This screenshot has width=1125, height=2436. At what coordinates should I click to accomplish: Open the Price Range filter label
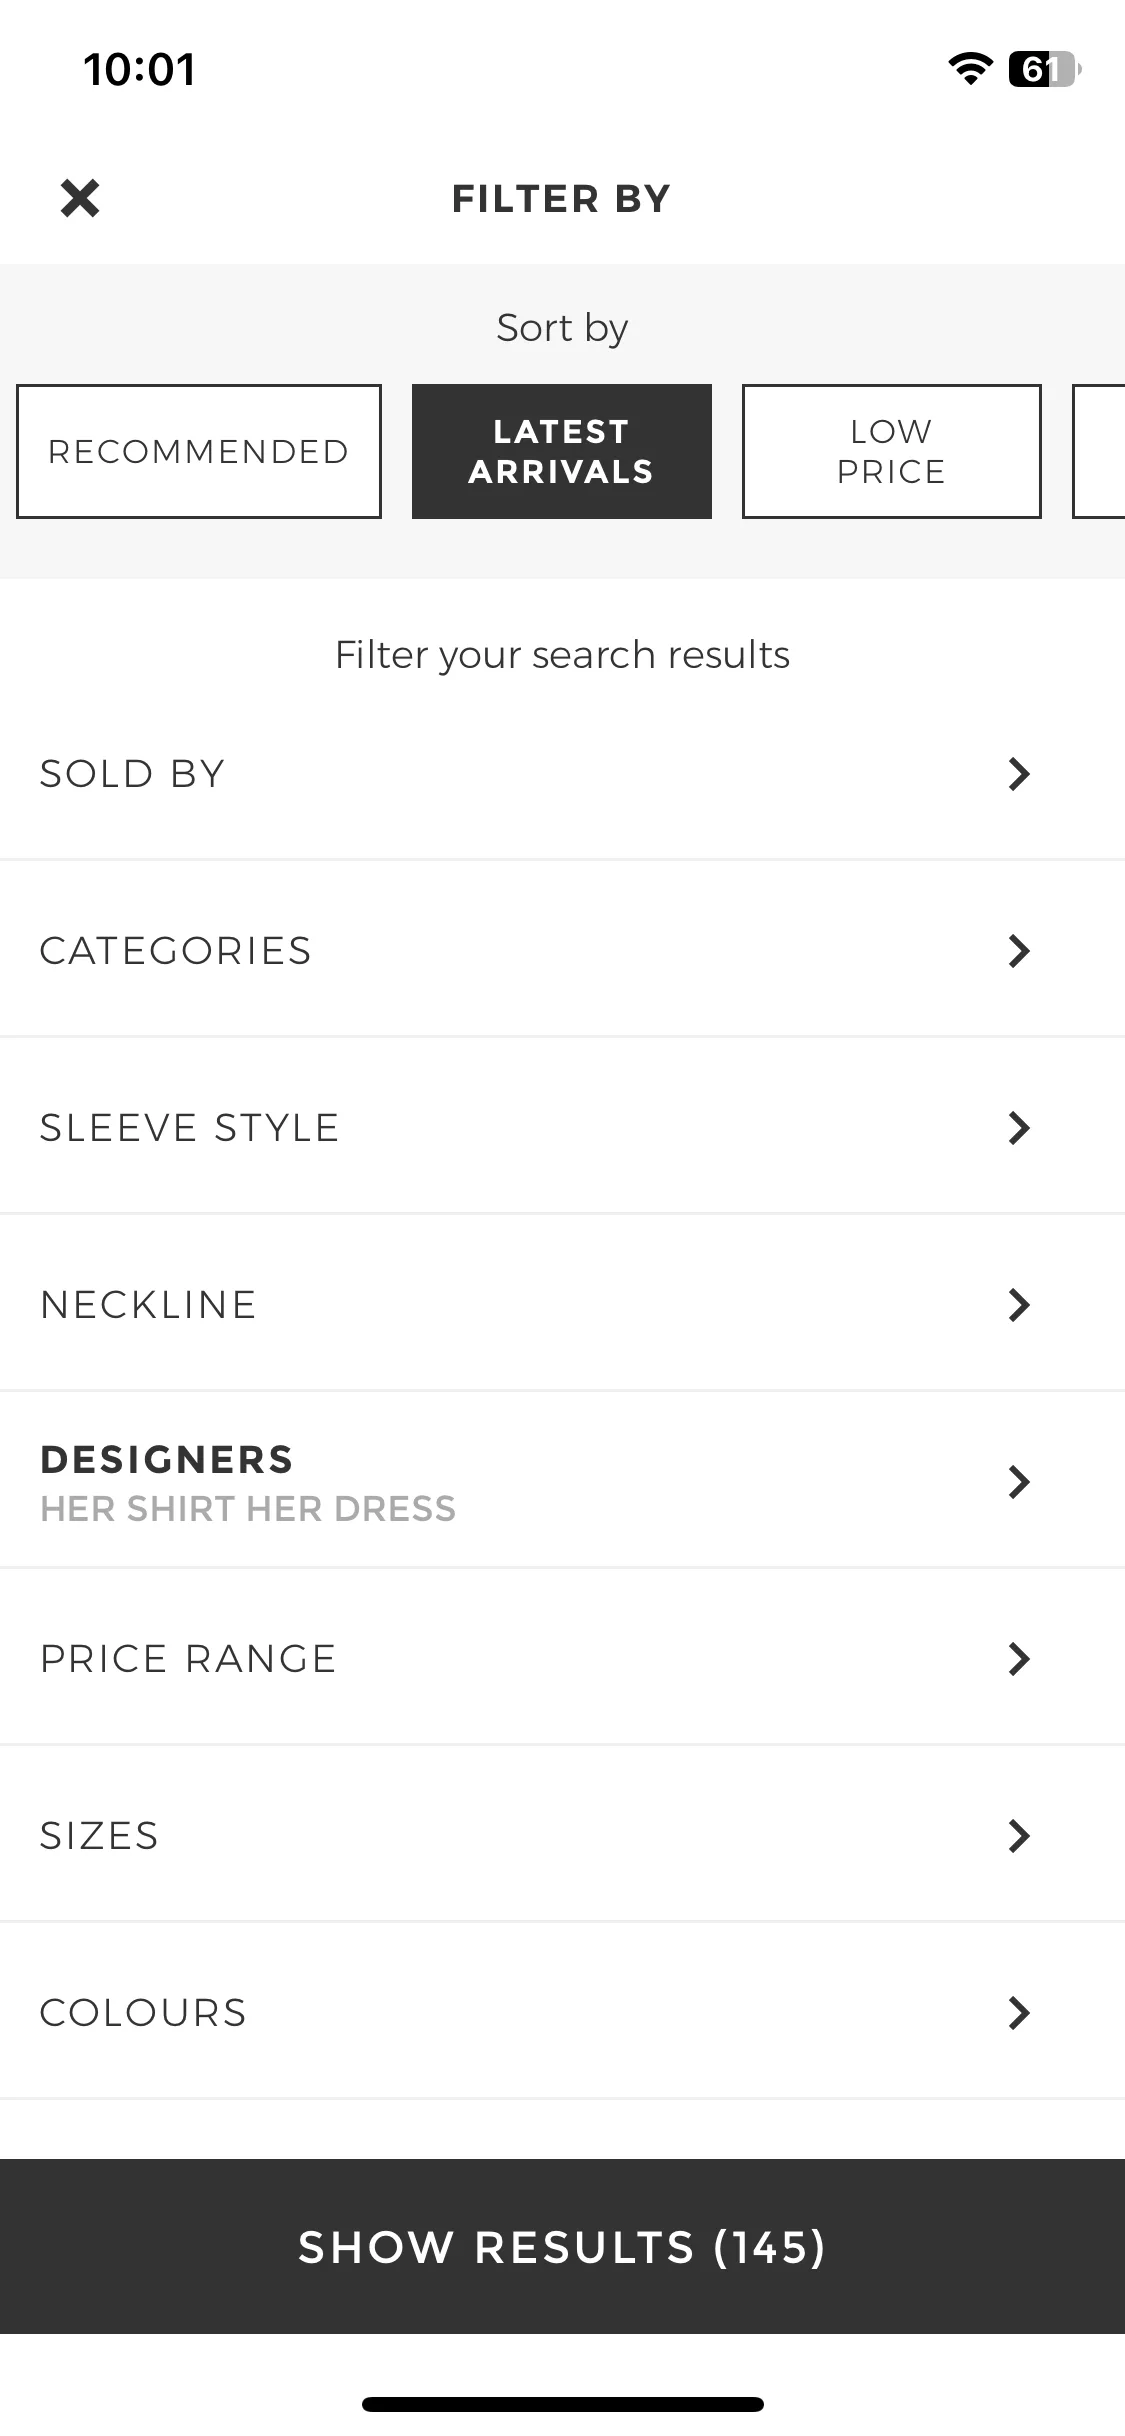(188, 1659)
